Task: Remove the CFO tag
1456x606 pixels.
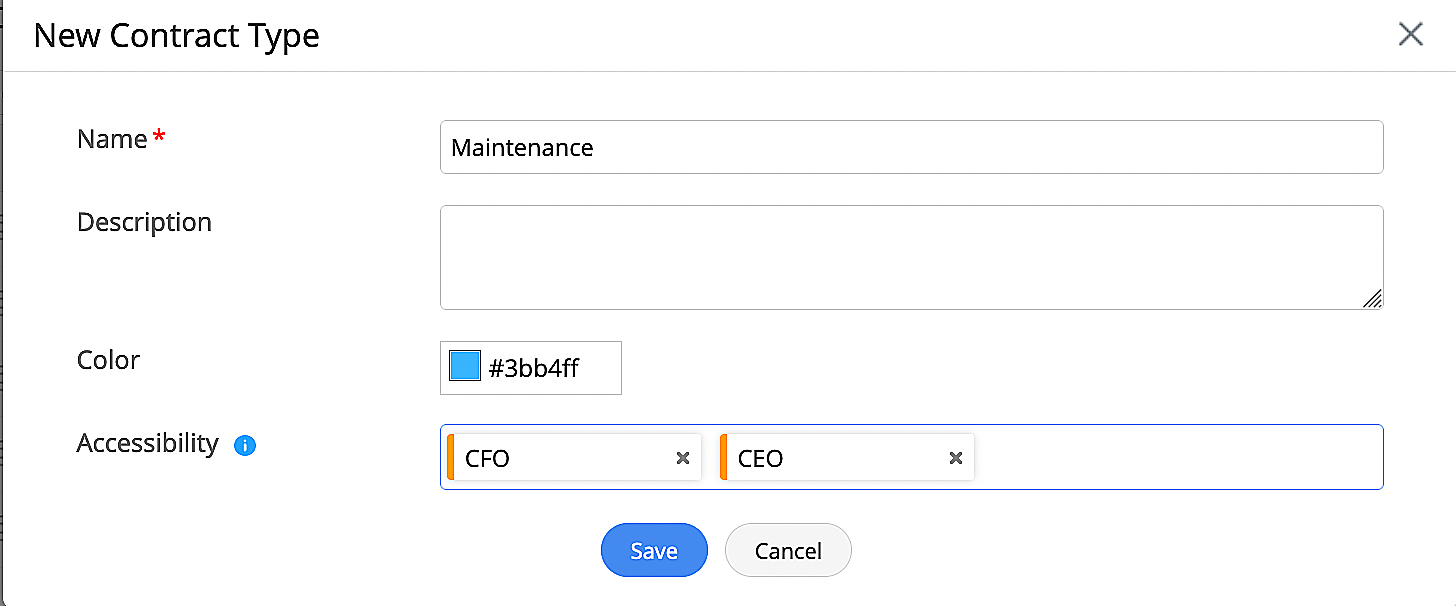Action: tap(683, 458)
